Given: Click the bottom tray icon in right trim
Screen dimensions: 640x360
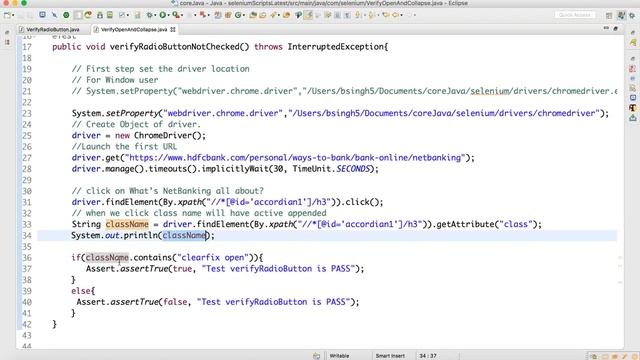Looking at the screenshot, I should pos(633,118).
